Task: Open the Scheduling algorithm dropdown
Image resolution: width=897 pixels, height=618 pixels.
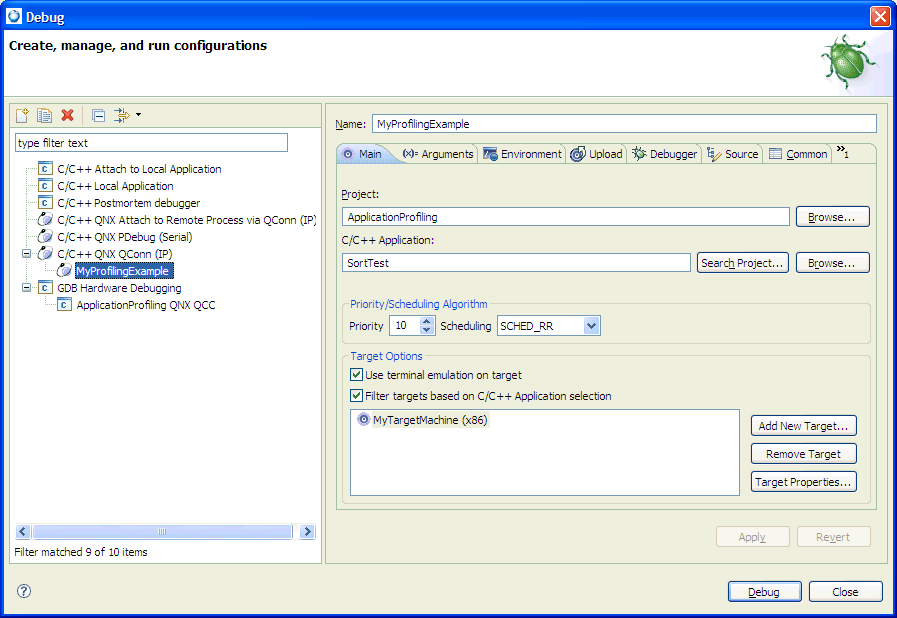Action: click(590, 325)
